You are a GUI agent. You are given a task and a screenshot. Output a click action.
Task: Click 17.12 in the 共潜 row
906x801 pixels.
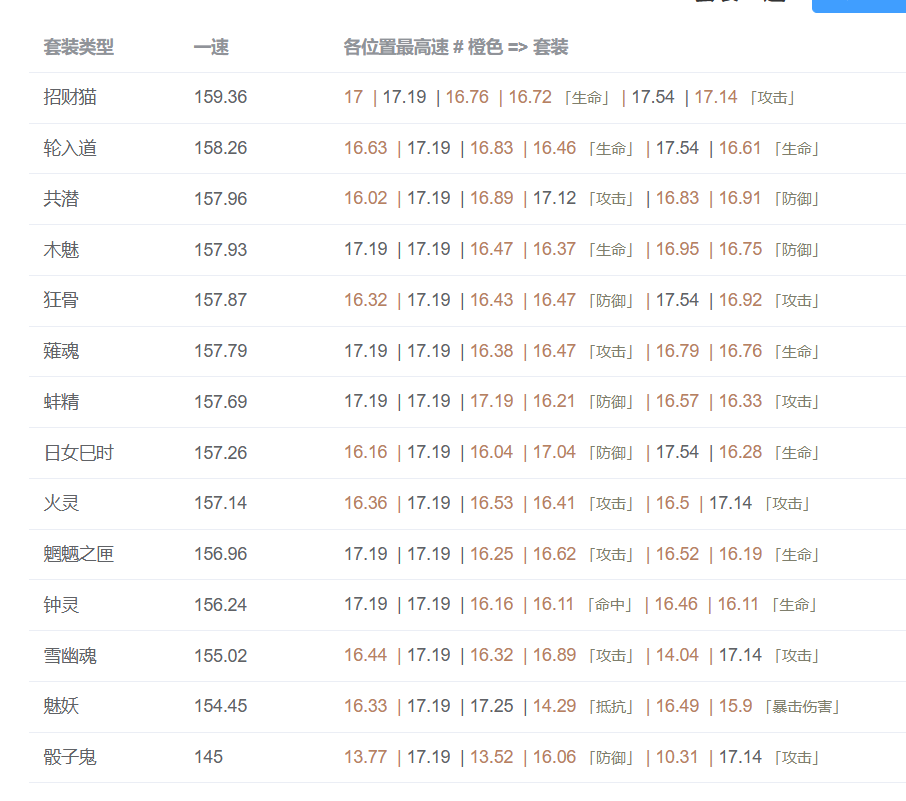coord(554,198)
